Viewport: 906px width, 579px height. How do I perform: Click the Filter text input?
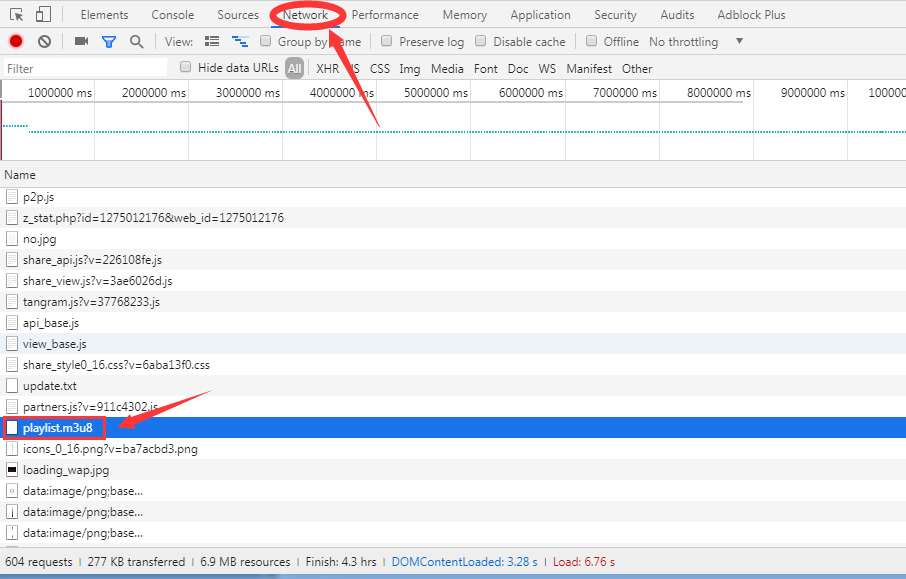[86, 68]
